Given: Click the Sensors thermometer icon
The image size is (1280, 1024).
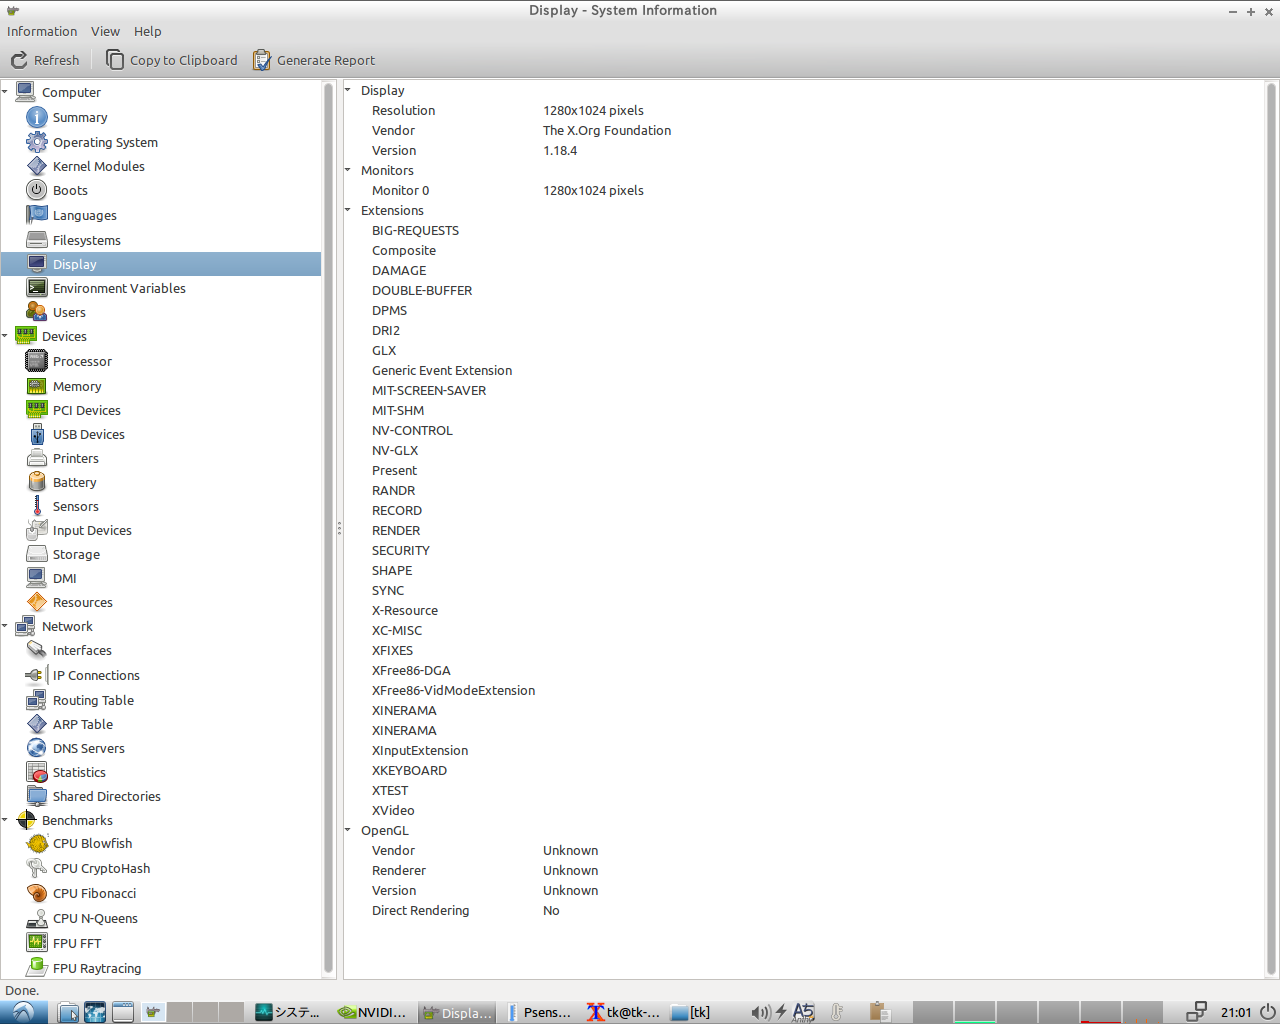Looking at the screenshot, I should tap(36, 506).
